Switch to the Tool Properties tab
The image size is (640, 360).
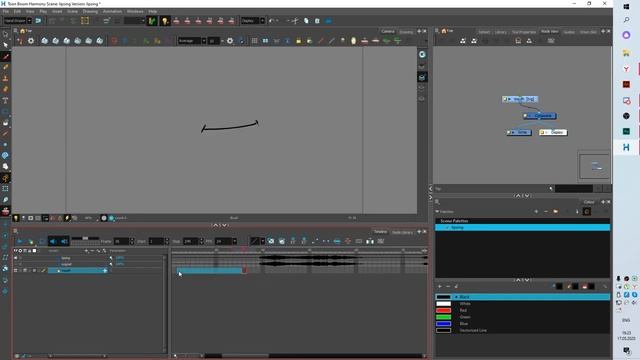[524, 32]
